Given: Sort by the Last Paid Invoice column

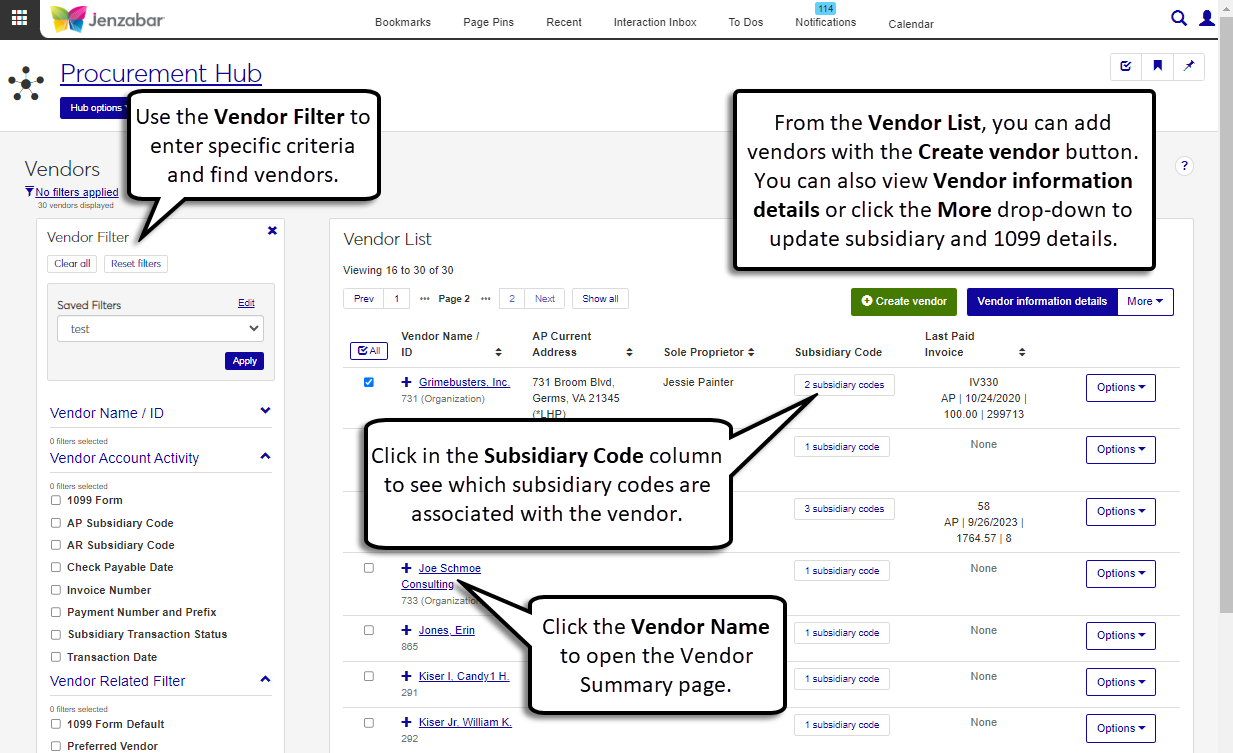Looking at the screenshot, I should pos(1022,352).
